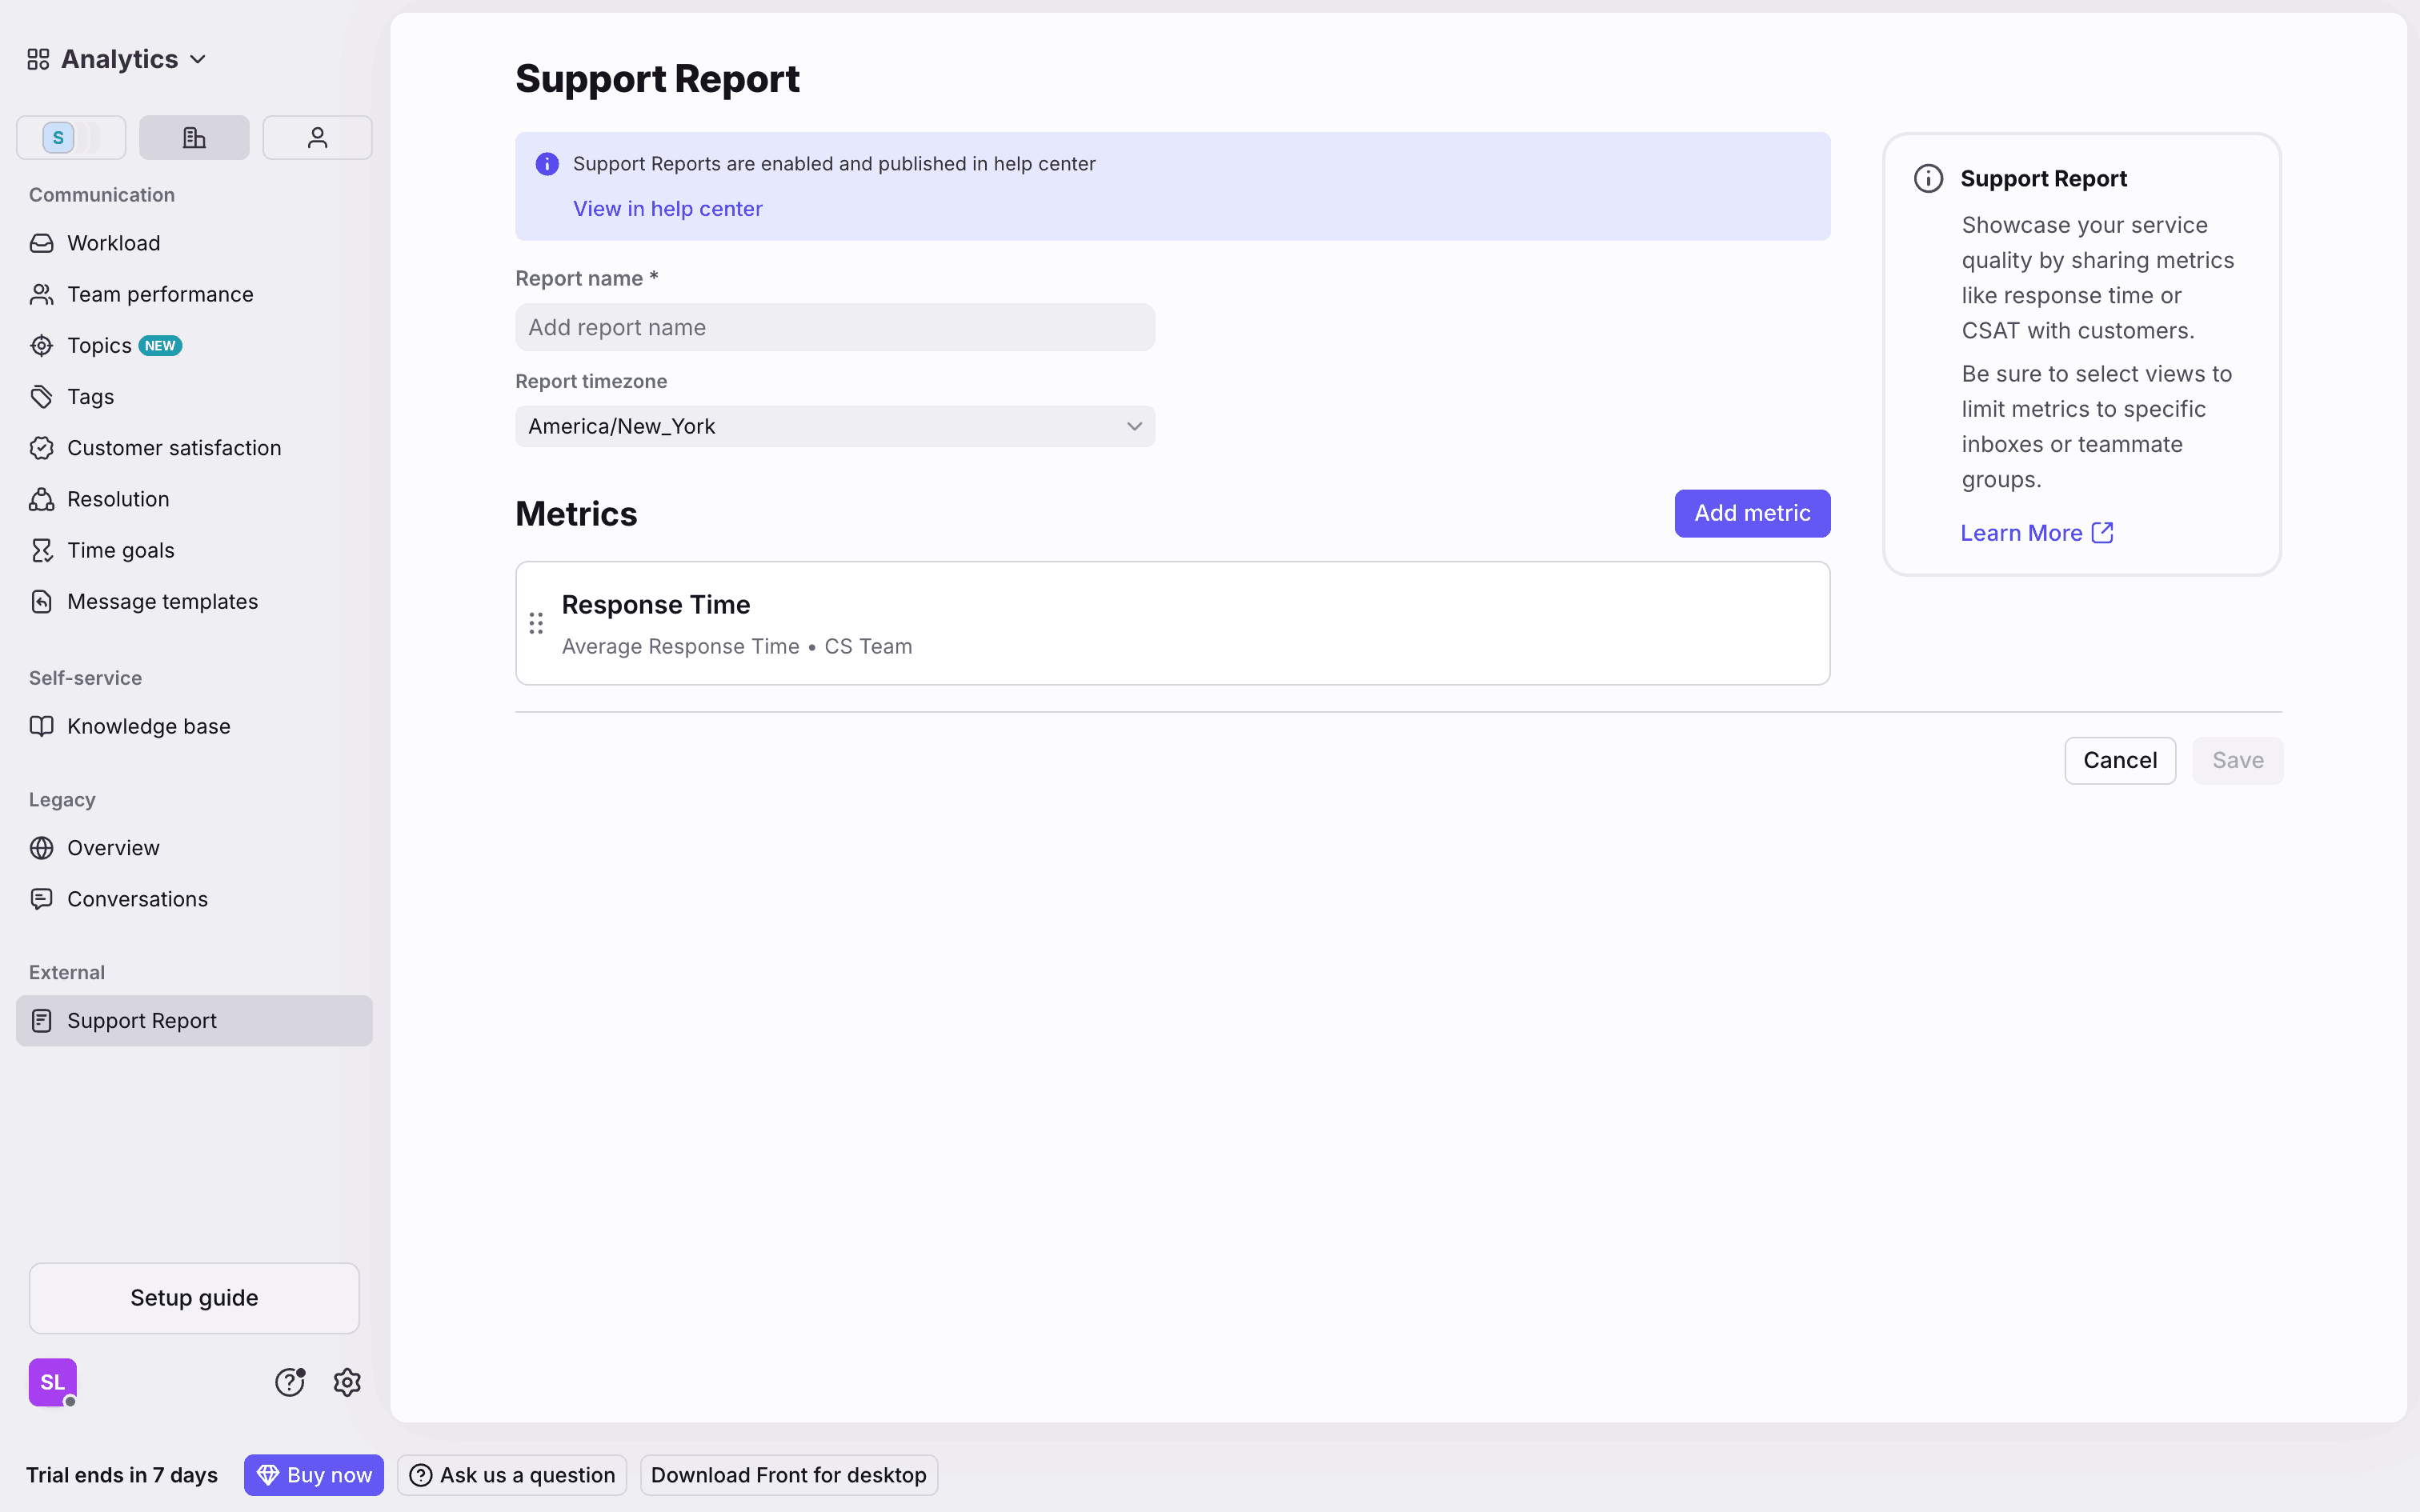The height and width of the screenshot is (1512, 2420).
Task: Click the Buy now diamond button
Action: [314, 1475]
